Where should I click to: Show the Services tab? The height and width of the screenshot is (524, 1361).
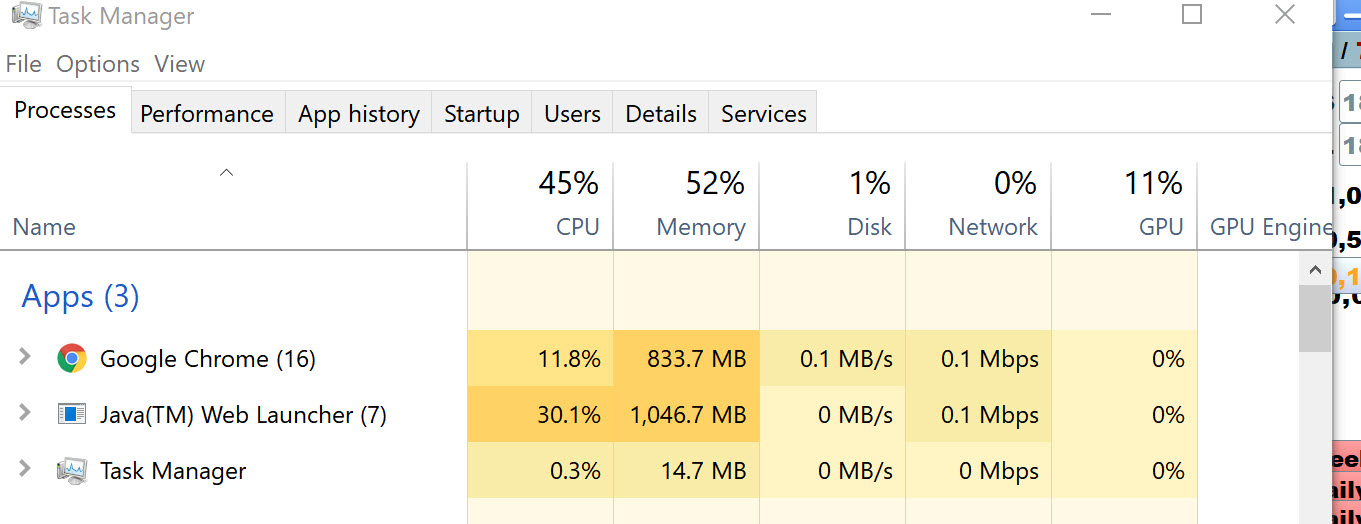click(x=764, y=114)
